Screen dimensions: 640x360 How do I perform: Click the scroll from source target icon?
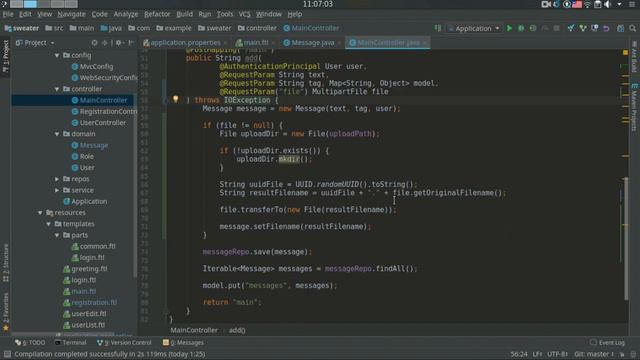94,42
